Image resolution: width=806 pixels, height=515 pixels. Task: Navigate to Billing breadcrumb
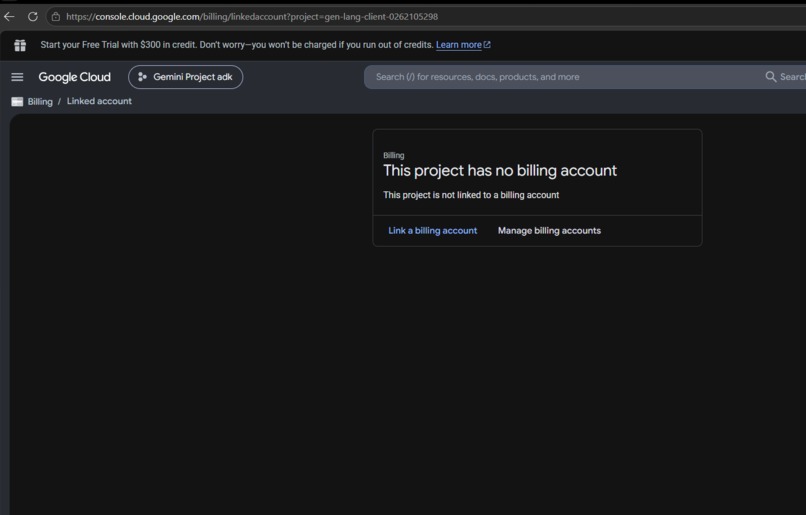pos(40,102)
